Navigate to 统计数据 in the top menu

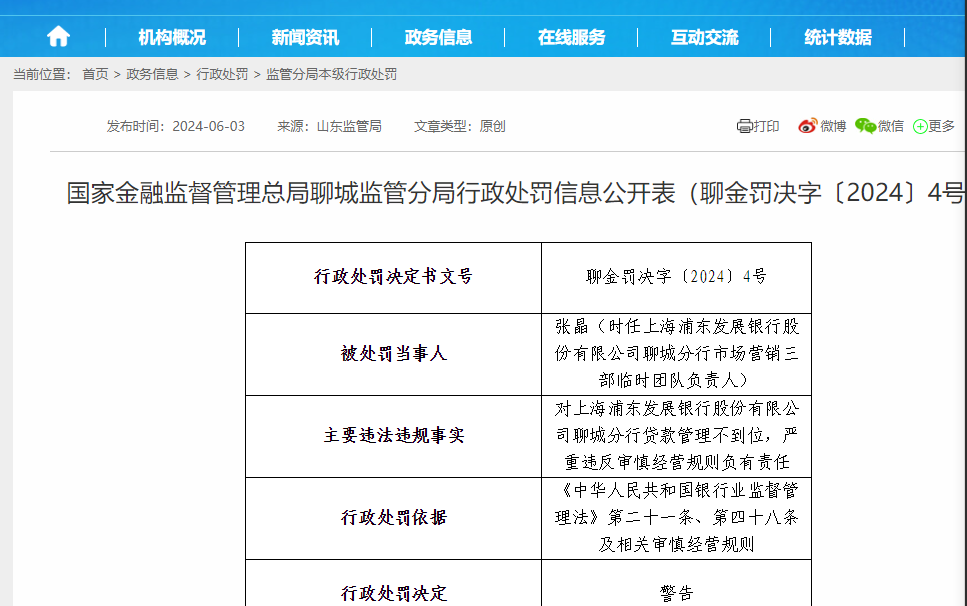click(838, 37)
